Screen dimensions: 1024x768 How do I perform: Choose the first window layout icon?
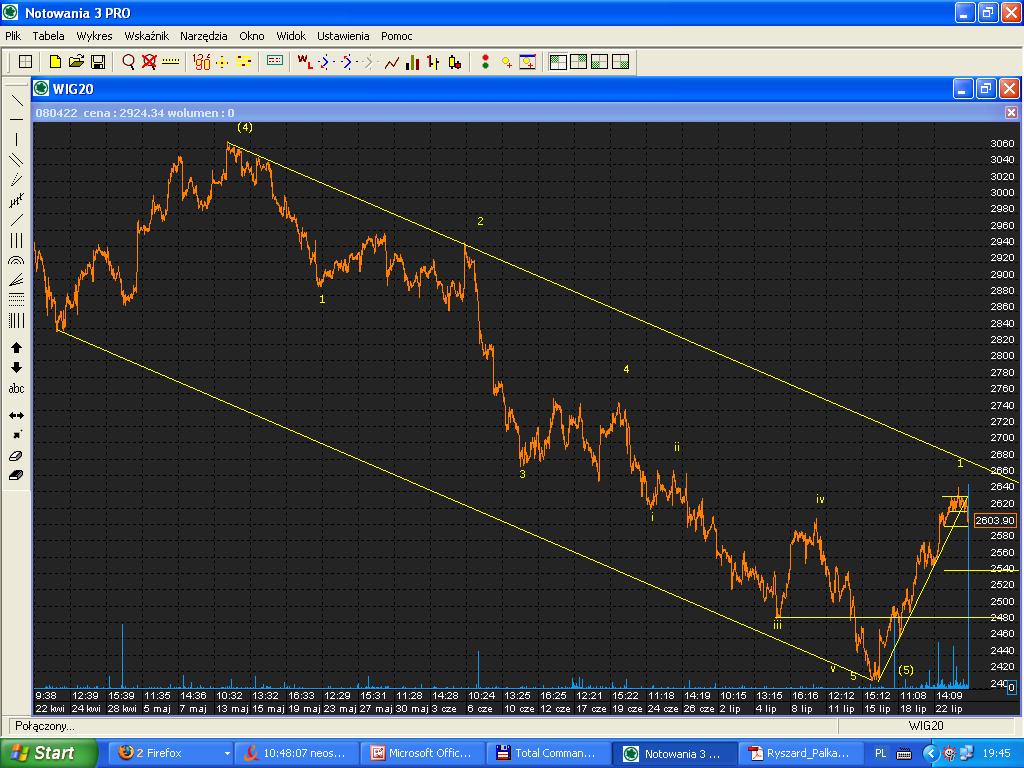558,62
